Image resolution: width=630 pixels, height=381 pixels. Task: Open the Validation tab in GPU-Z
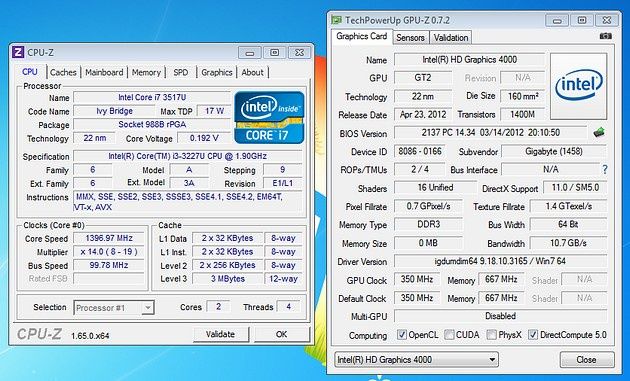(x=451, y=37)
